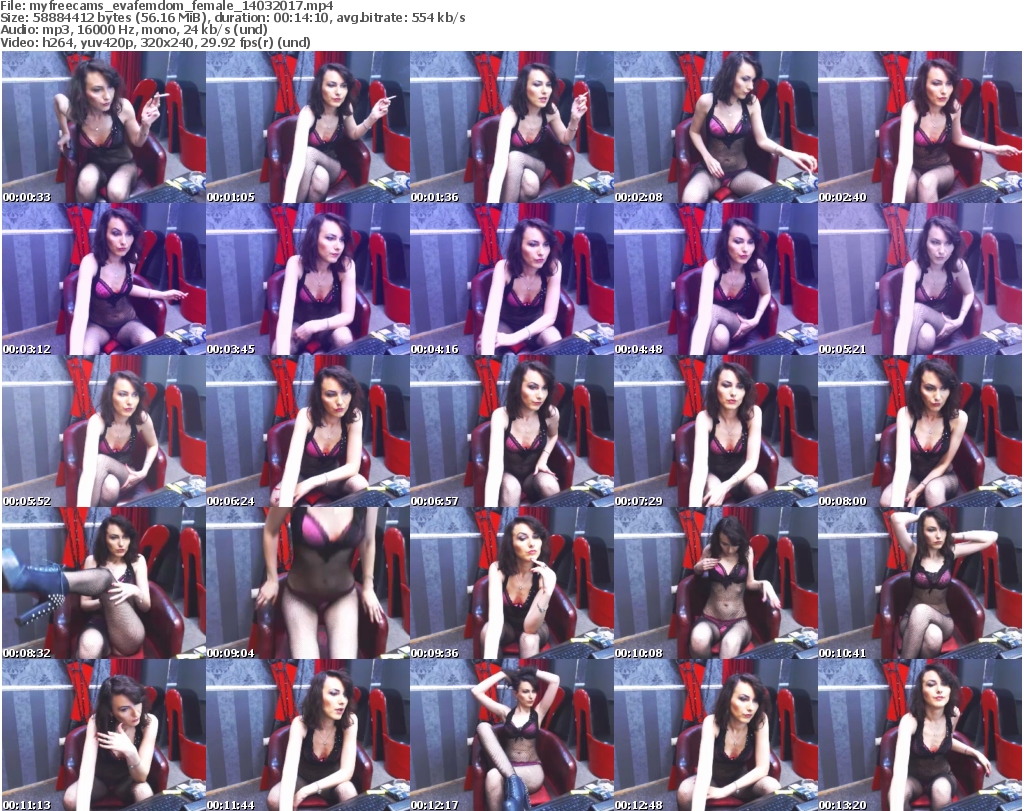Select the thumbnail stamped 00:08:32
Viewport: 1024px width, 811px height.
104,583
